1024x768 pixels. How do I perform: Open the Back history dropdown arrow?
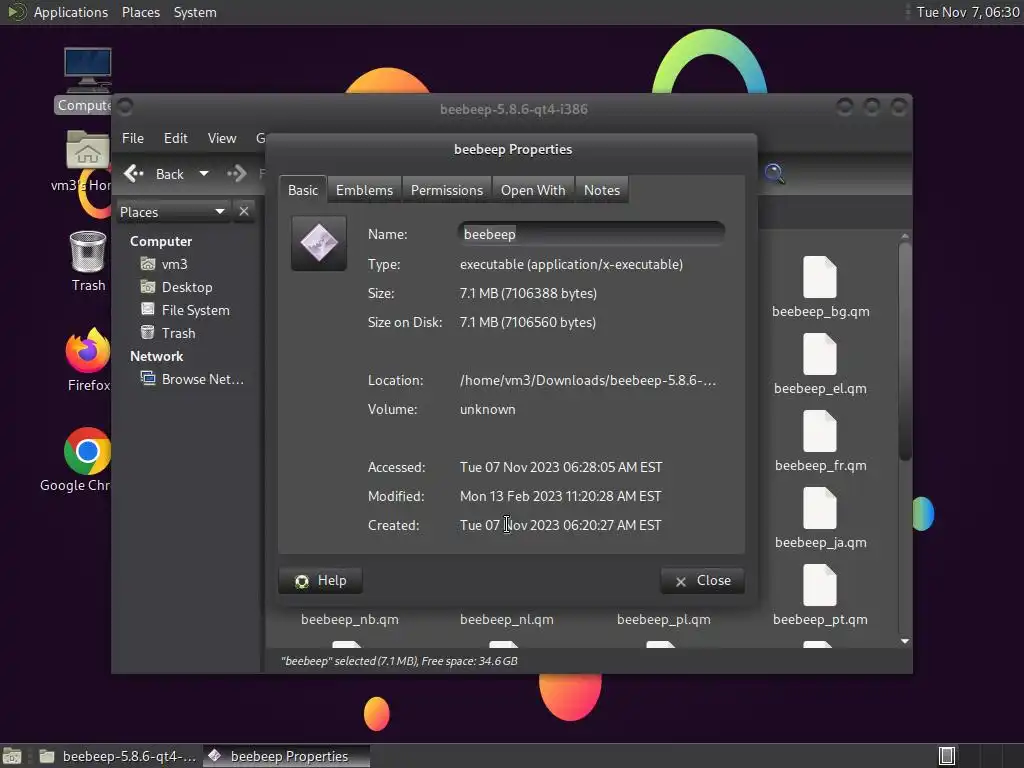[204, 174]
